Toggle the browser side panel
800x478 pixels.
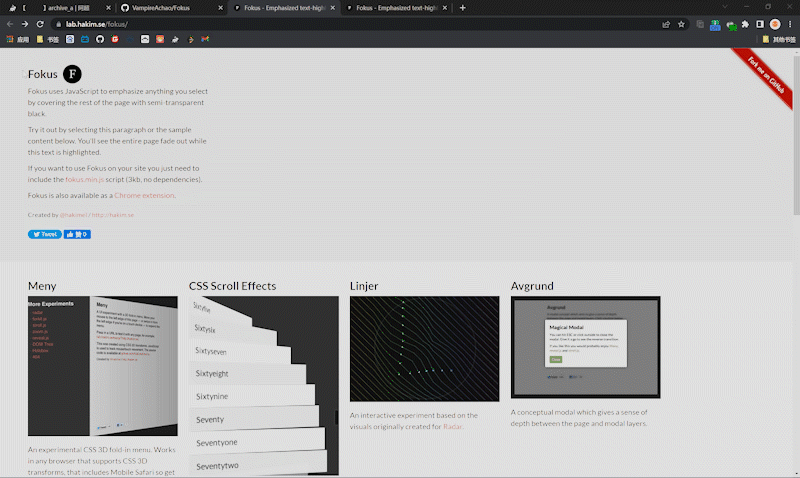[x=759, y=23]
